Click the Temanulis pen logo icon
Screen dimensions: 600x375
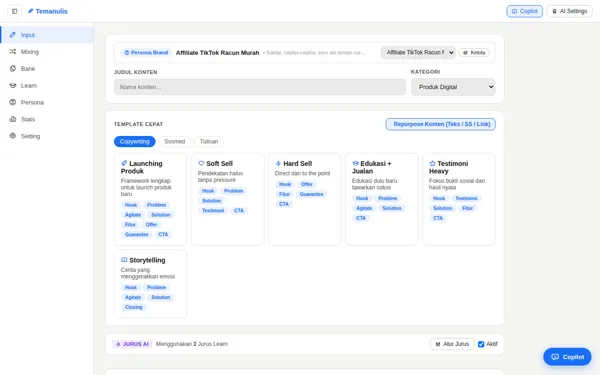tap(31, 11)
